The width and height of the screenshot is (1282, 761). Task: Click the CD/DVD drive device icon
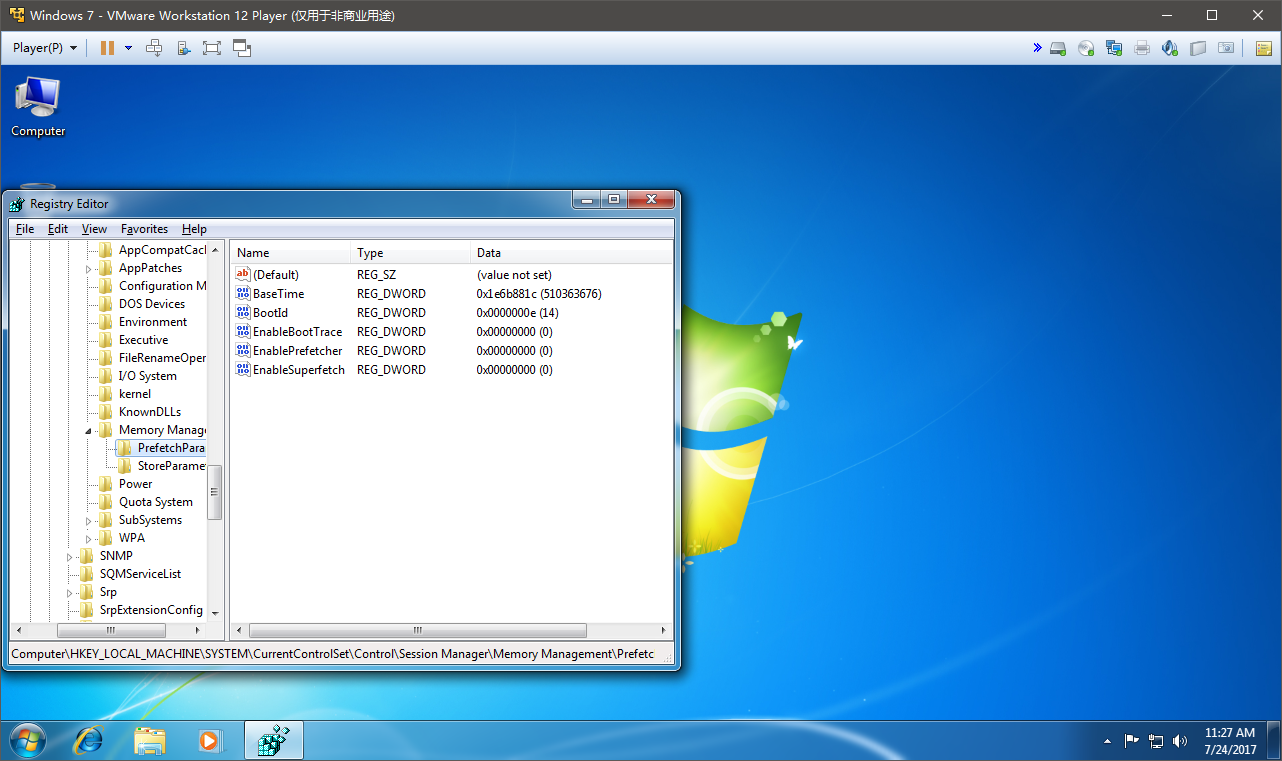1086,48
